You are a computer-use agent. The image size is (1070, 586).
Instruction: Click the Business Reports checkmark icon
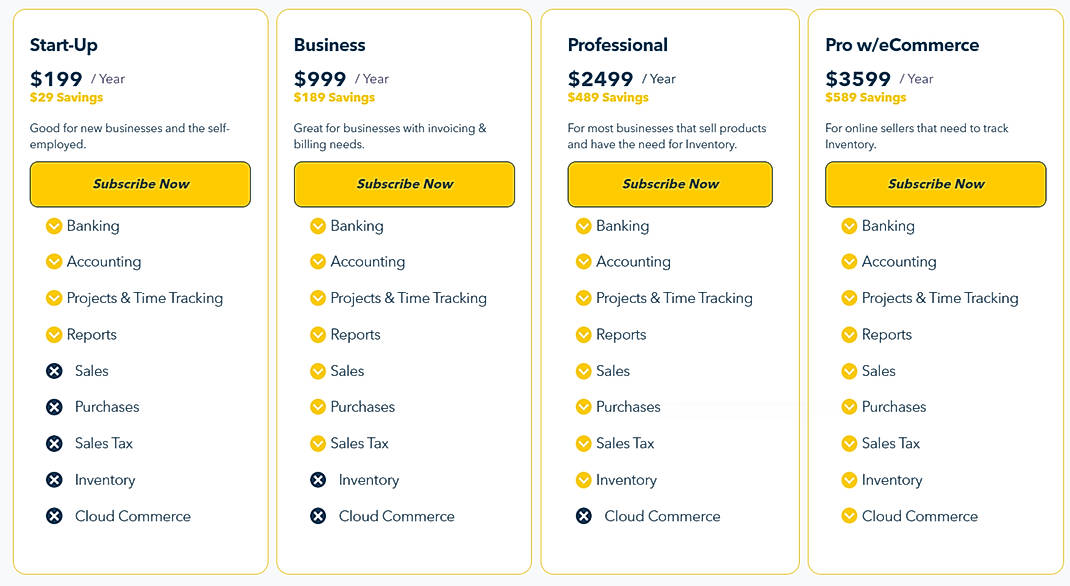click(x=318, y=335)
